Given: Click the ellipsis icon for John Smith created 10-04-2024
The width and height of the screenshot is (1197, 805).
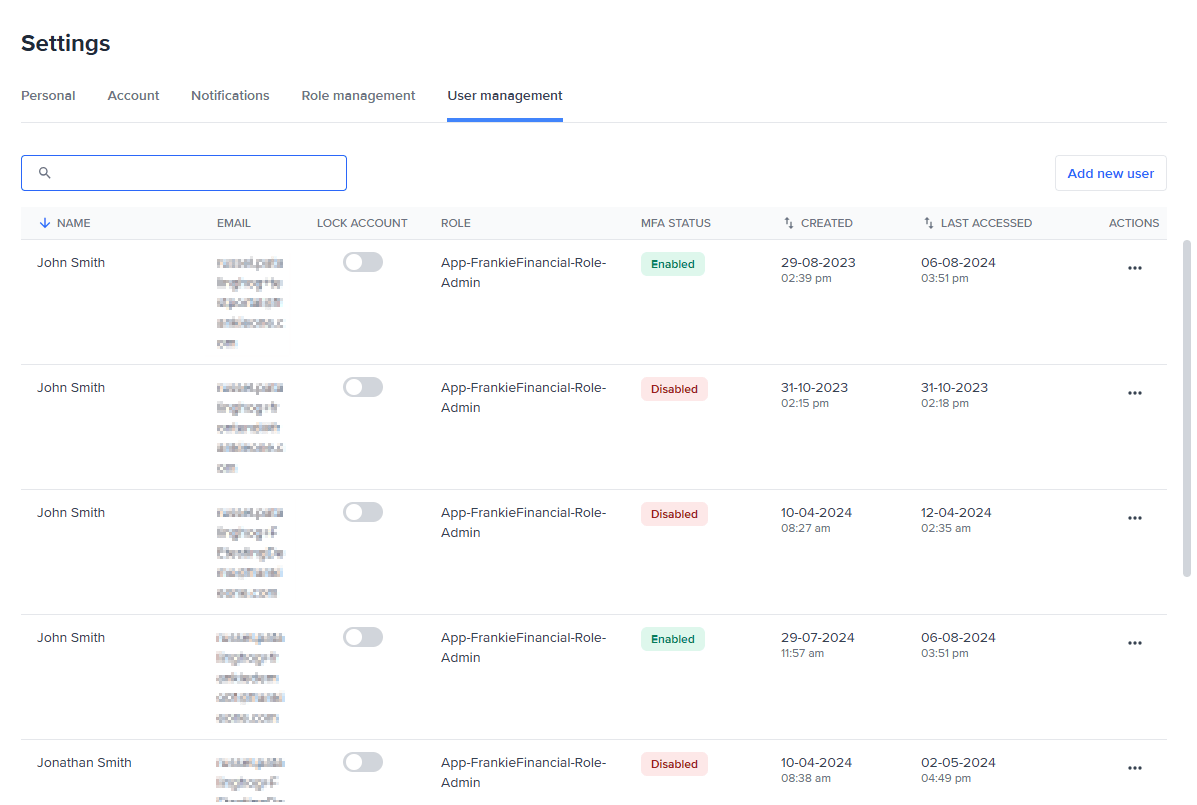Looking at the screenshot, I should (1134, 518).
